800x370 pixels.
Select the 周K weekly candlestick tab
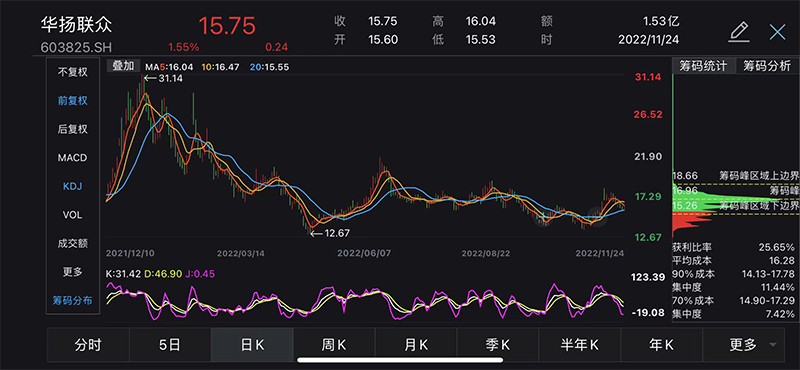point(334,345)
